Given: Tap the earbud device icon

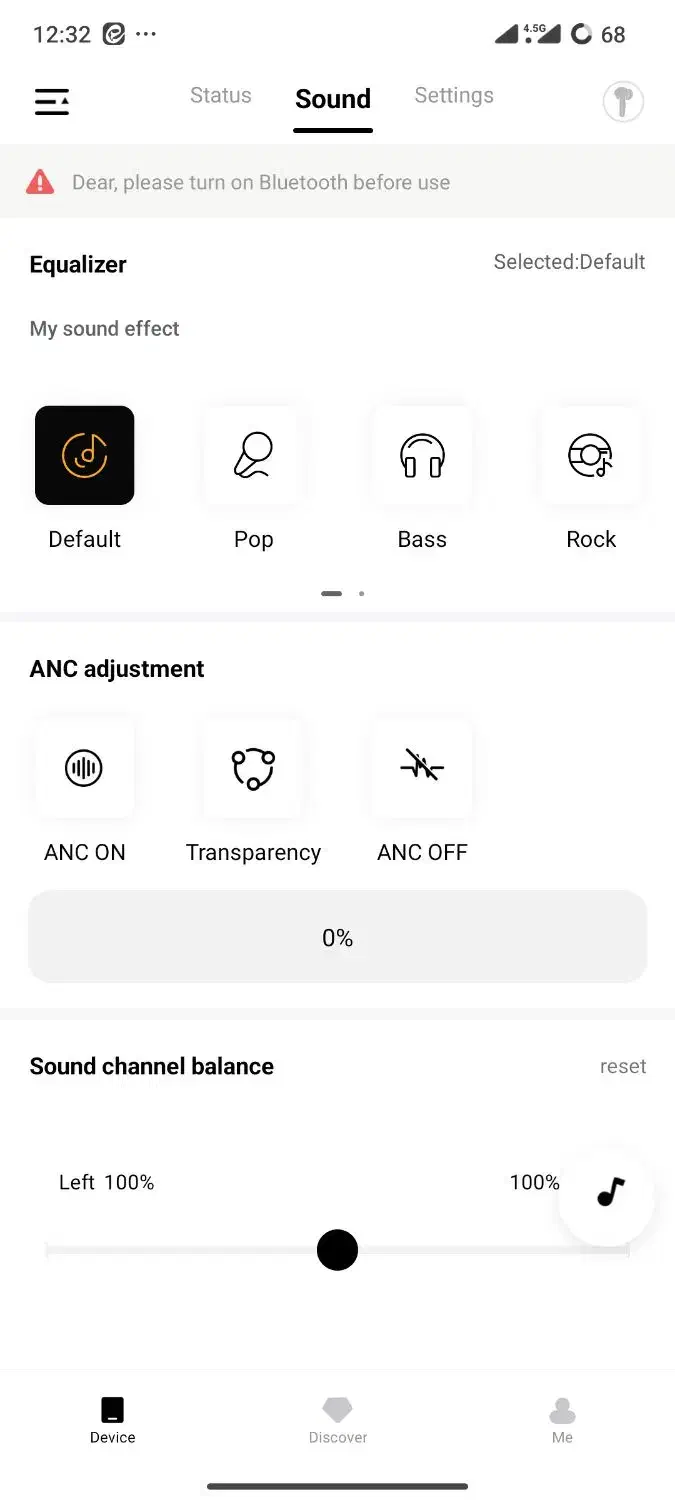Looking at the screenshot, I should pos(622,101).
